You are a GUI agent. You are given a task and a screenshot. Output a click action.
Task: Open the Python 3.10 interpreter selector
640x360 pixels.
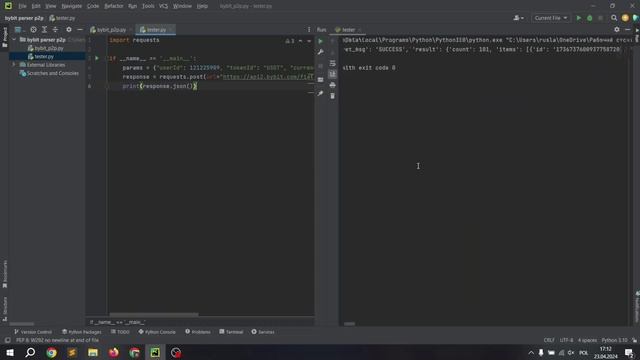click(x=614, y=340)
